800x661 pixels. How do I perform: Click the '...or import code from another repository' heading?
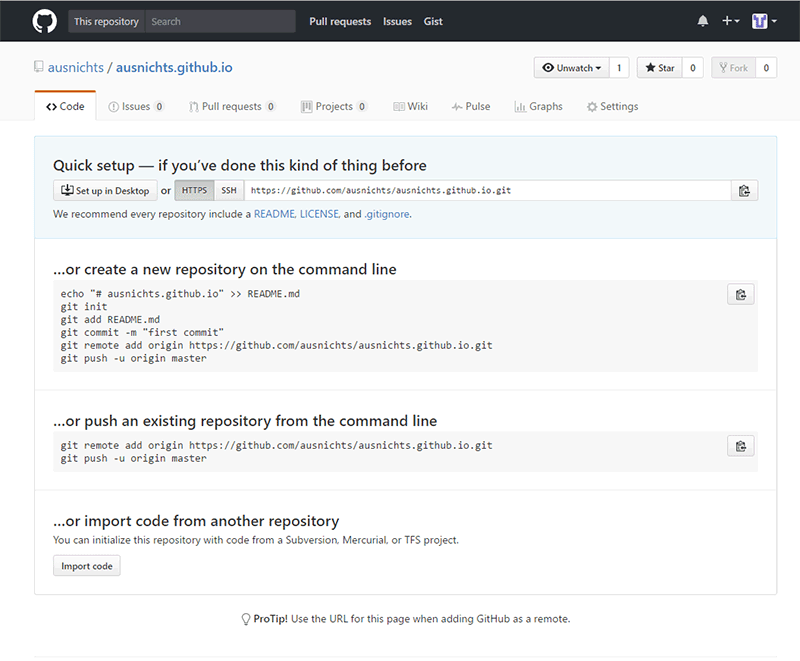point(196,521)
